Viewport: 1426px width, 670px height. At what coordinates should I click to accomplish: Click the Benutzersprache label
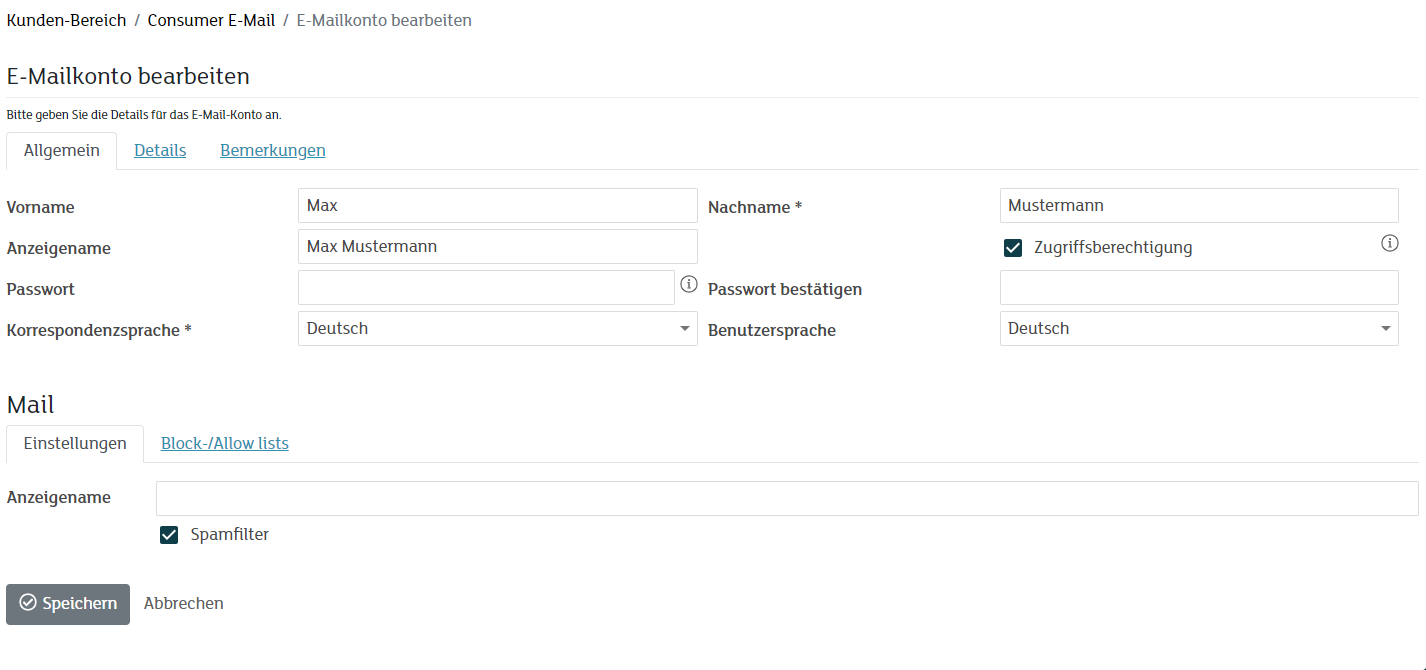(x=772, y=330)
